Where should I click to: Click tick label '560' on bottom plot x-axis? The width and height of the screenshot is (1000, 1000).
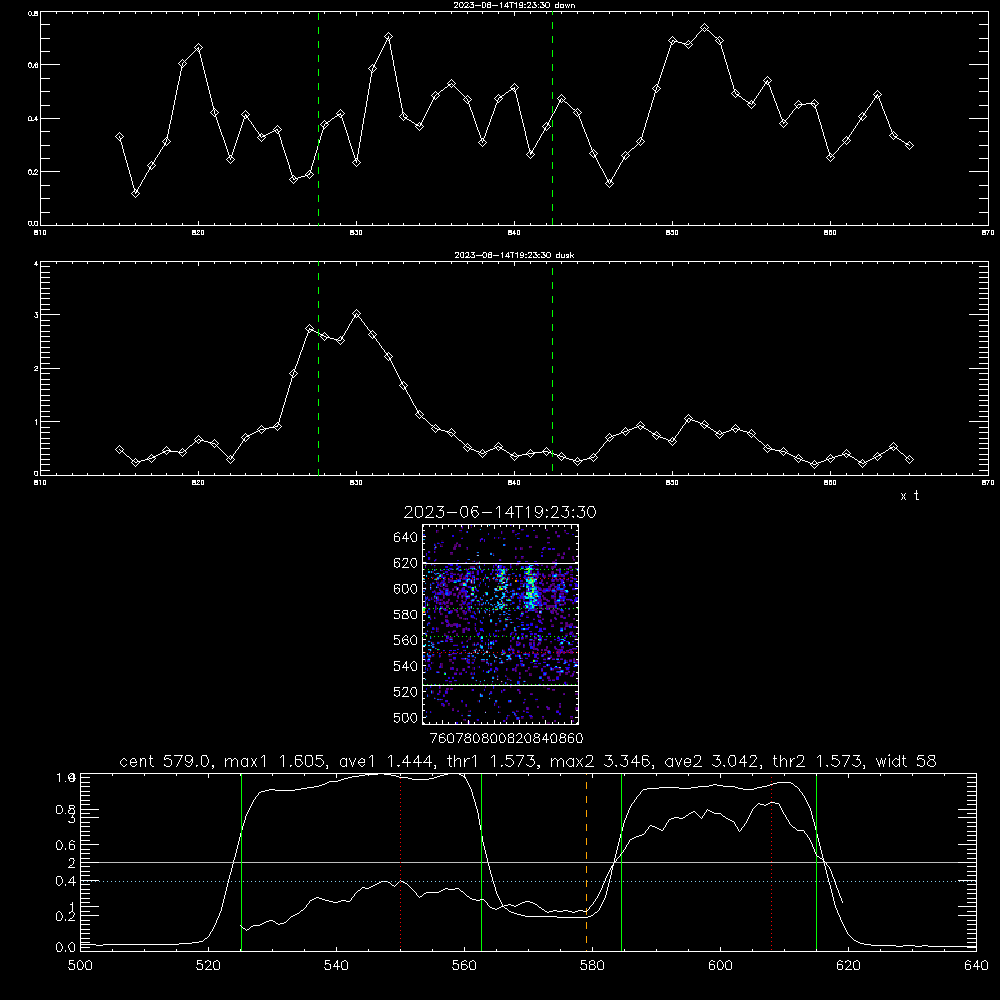click(464, 966)
